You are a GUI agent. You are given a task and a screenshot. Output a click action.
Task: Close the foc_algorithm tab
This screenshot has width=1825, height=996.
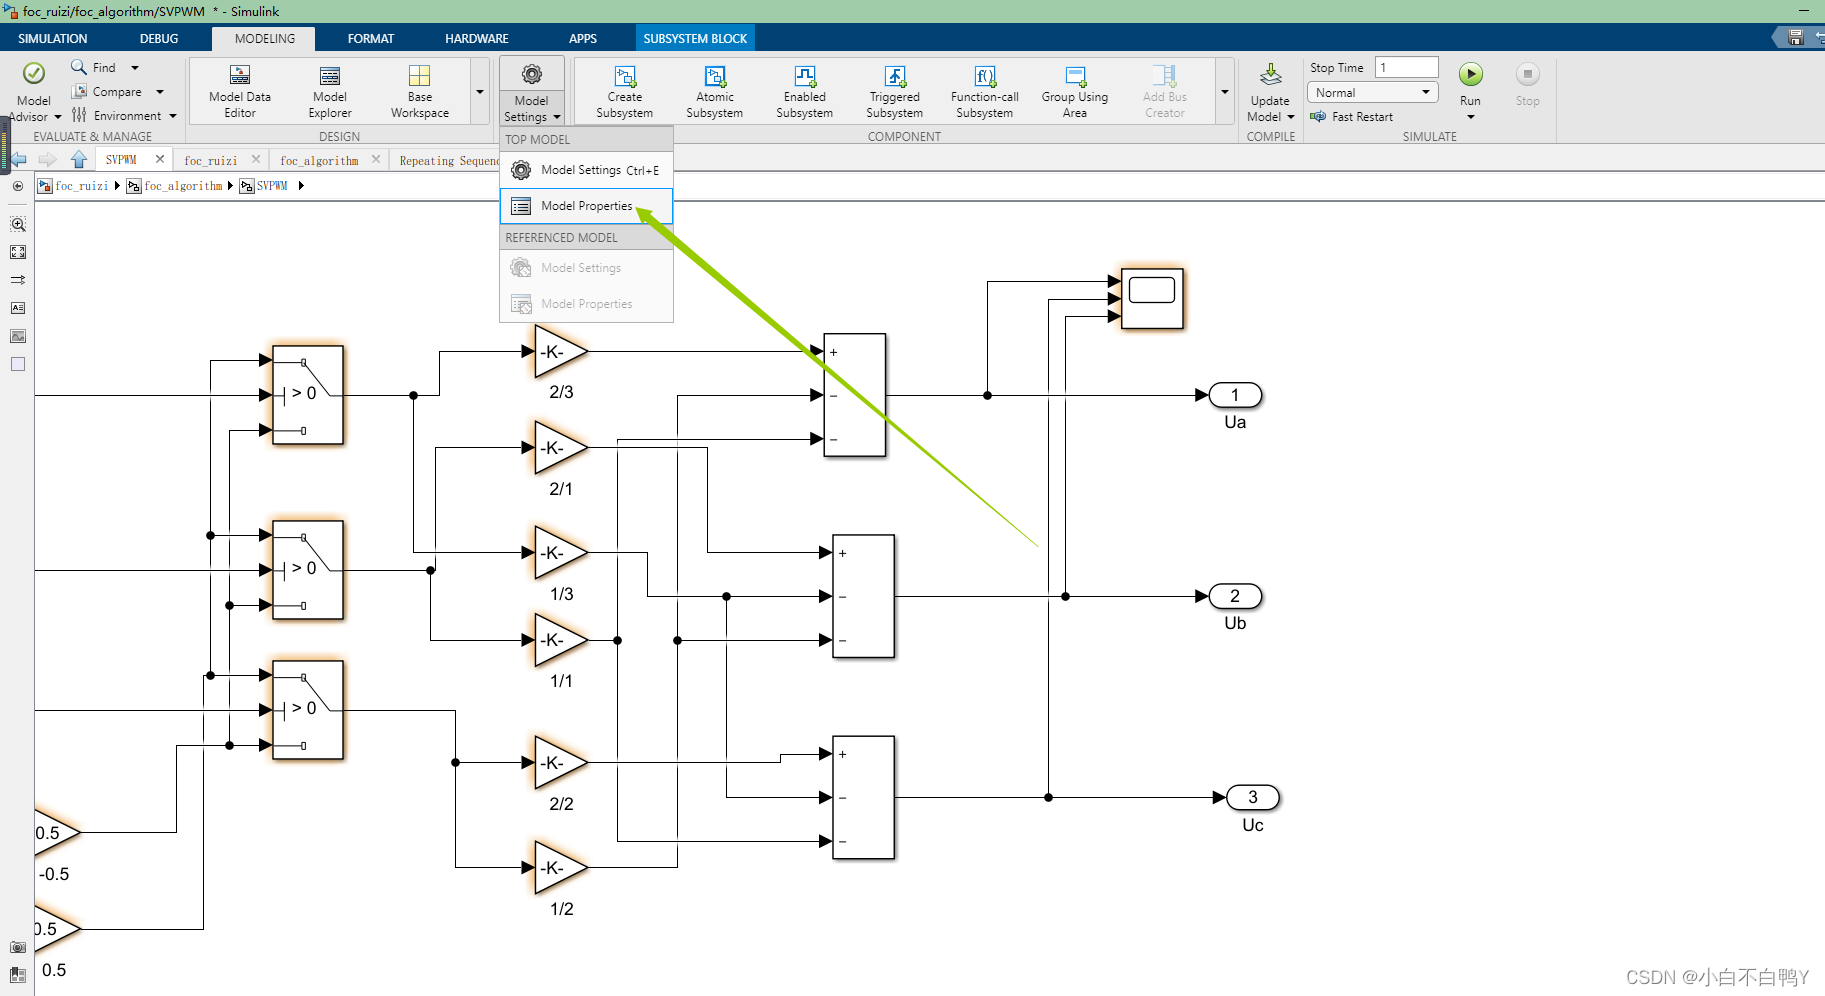point(376,159)
